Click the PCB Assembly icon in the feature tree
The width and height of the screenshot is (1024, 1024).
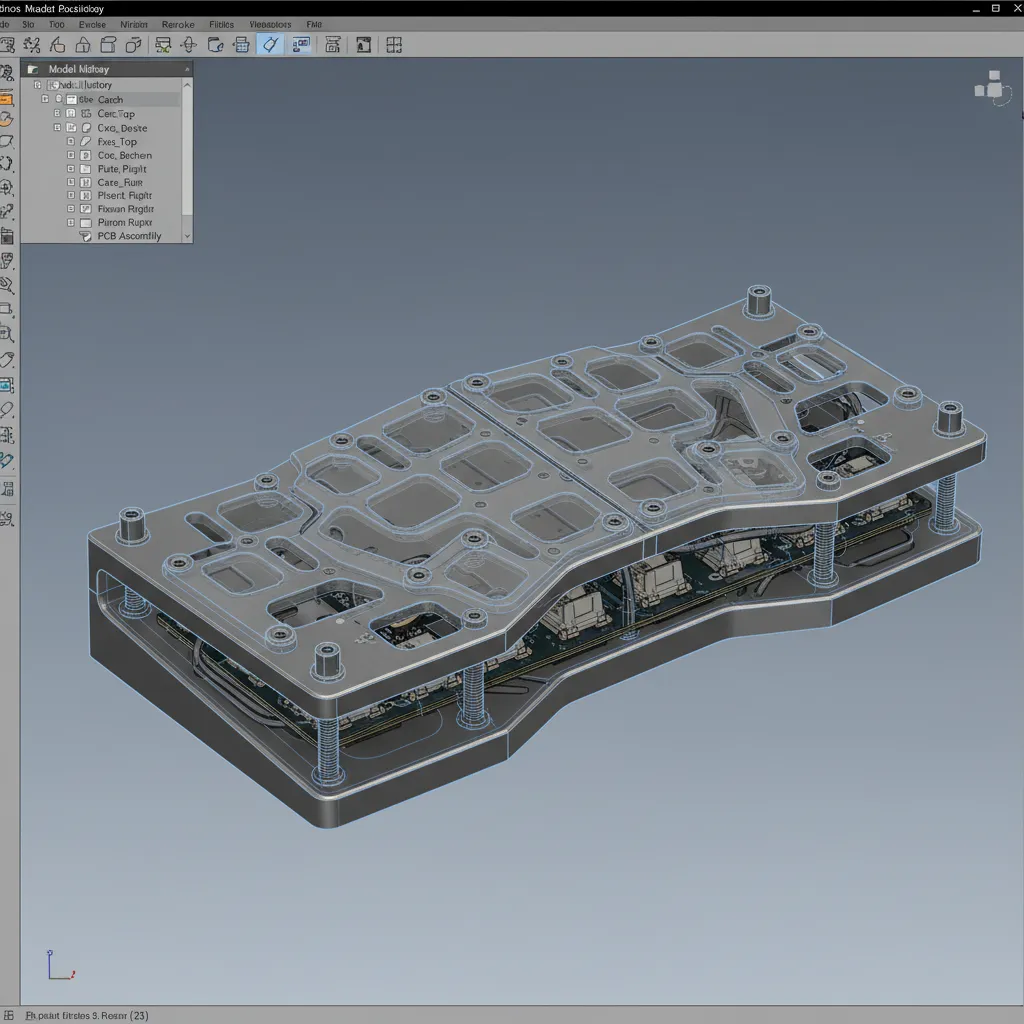(87, 236)
